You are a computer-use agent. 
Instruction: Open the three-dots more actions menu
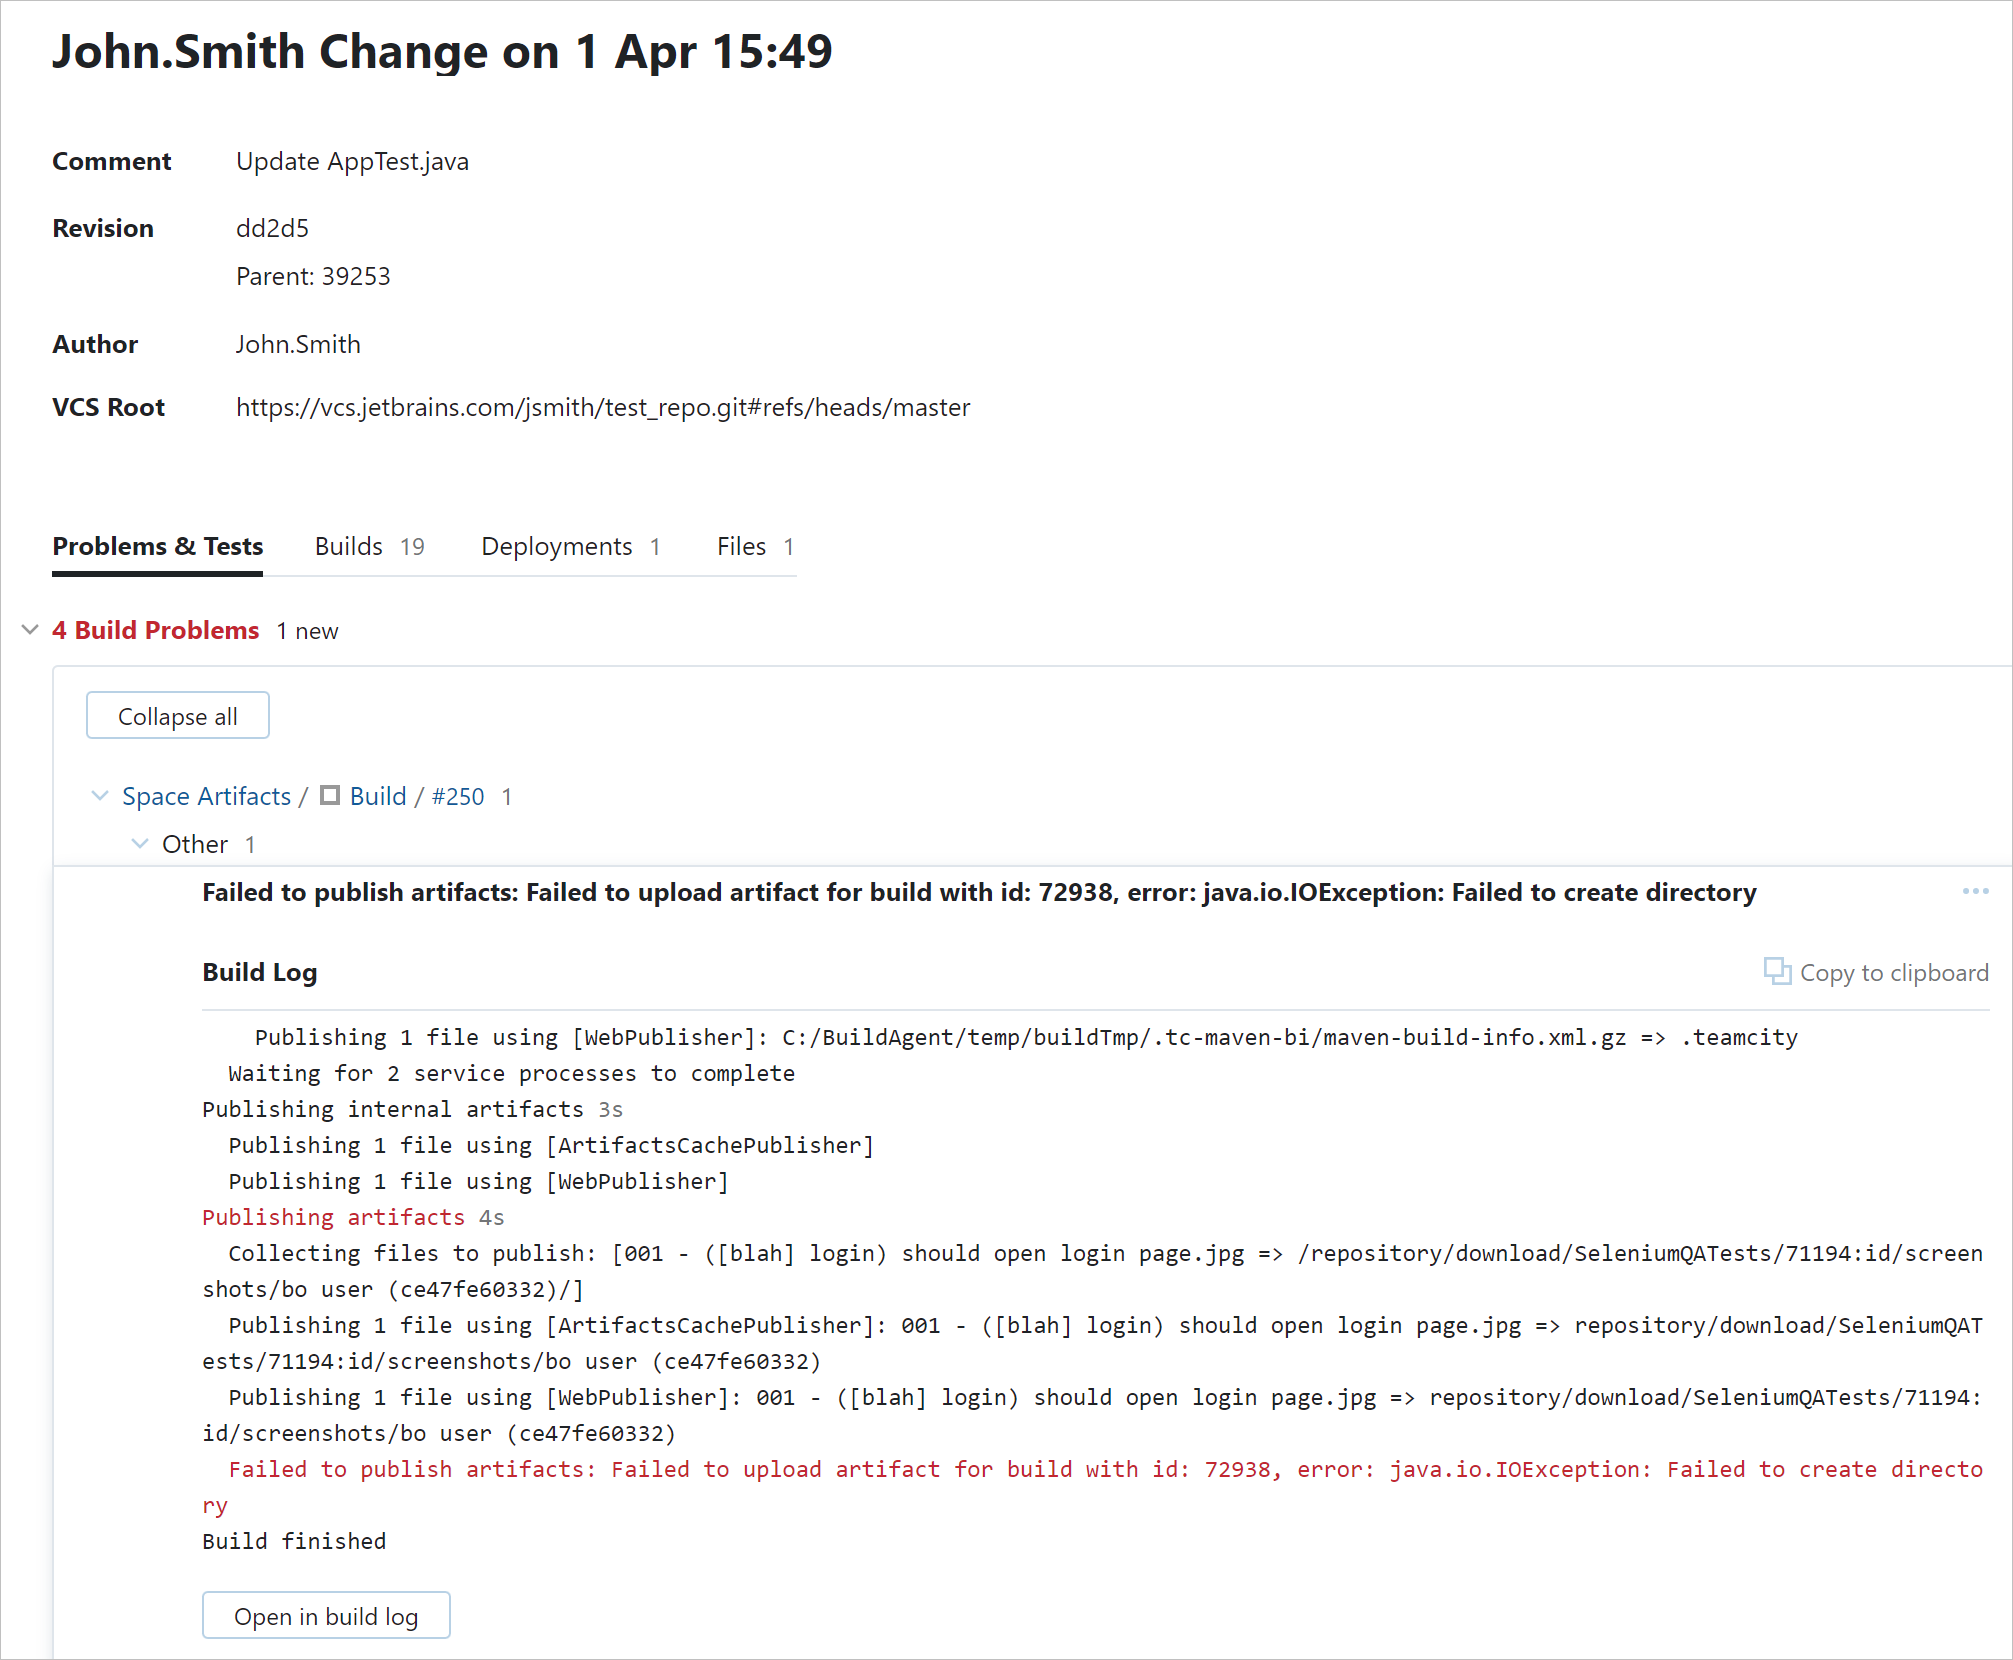click(x=1975, y=891)
